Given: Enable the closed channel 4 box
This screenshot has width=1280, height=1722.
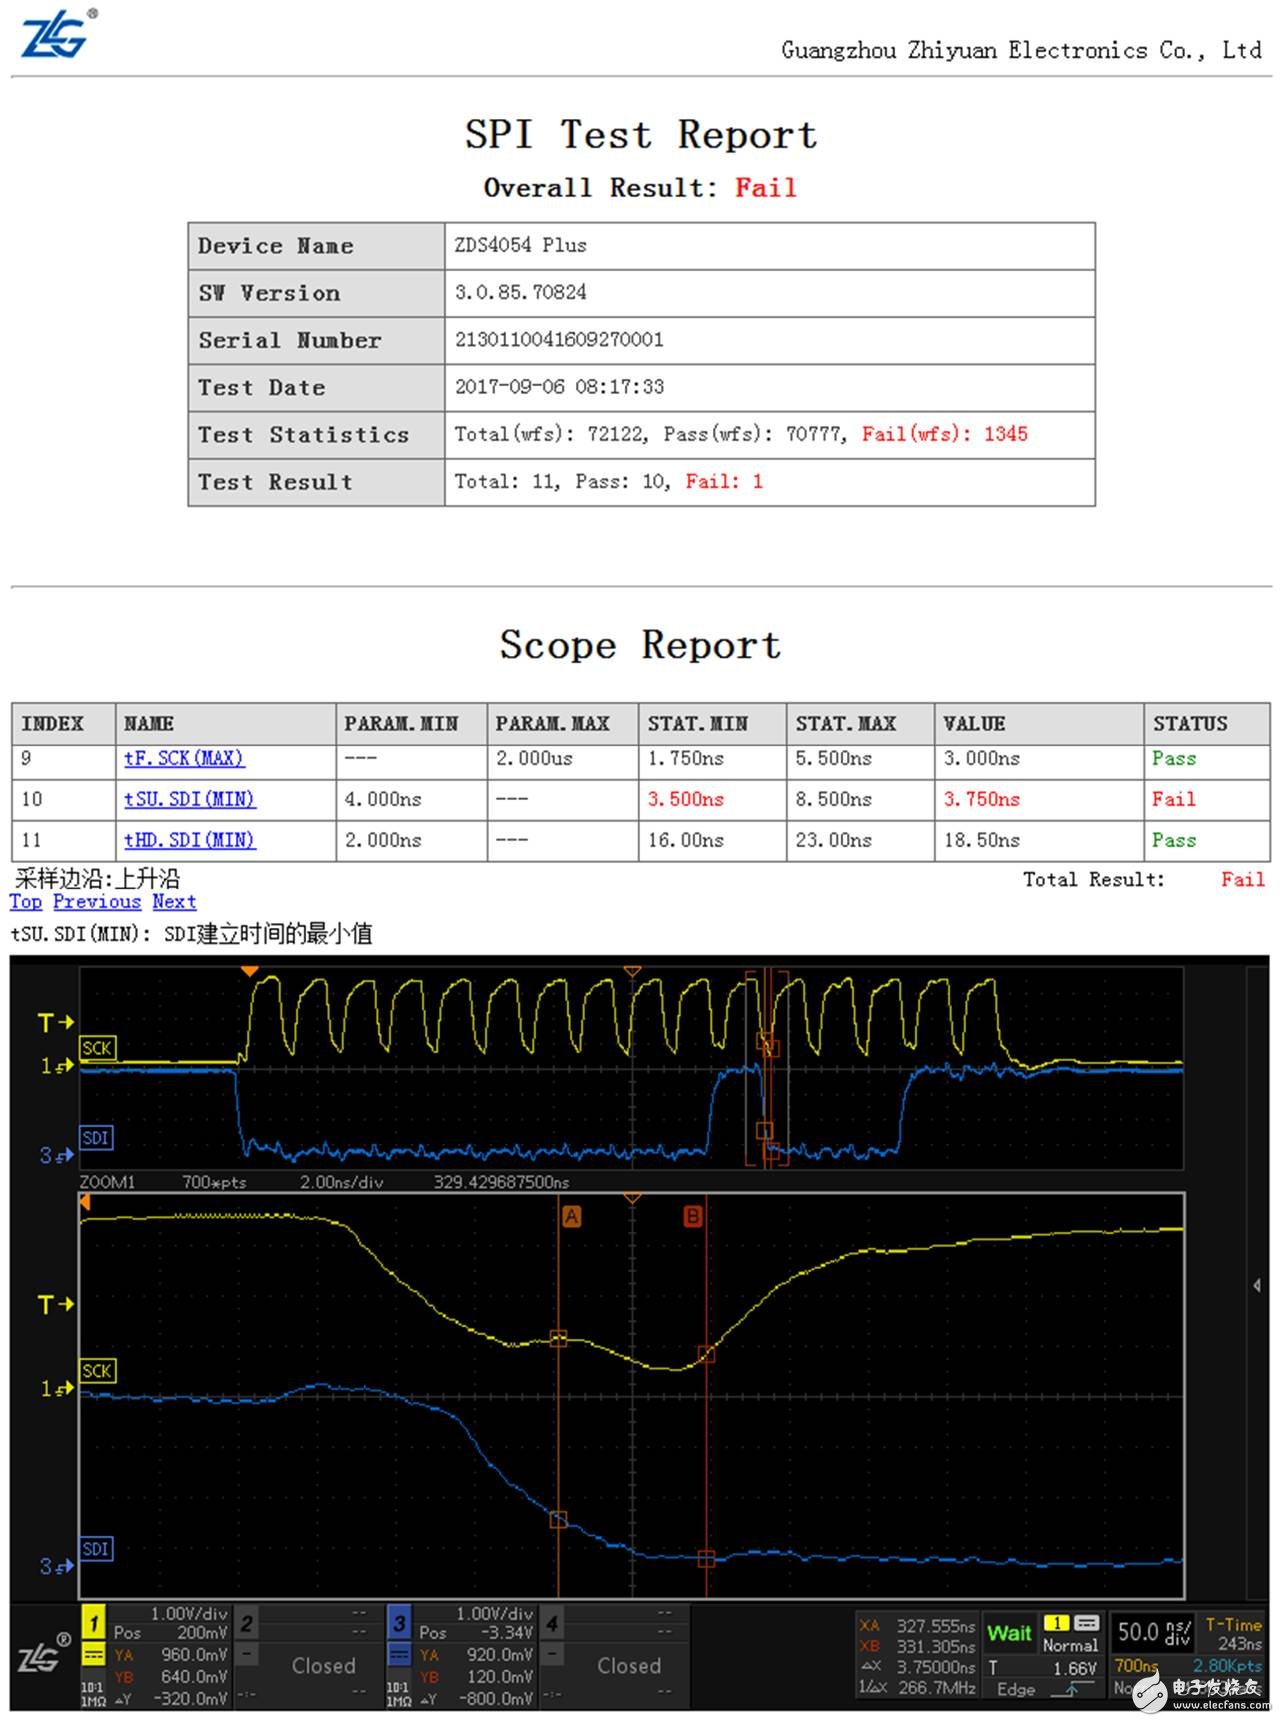Looking at the screenshot, I should point(628,1665).
